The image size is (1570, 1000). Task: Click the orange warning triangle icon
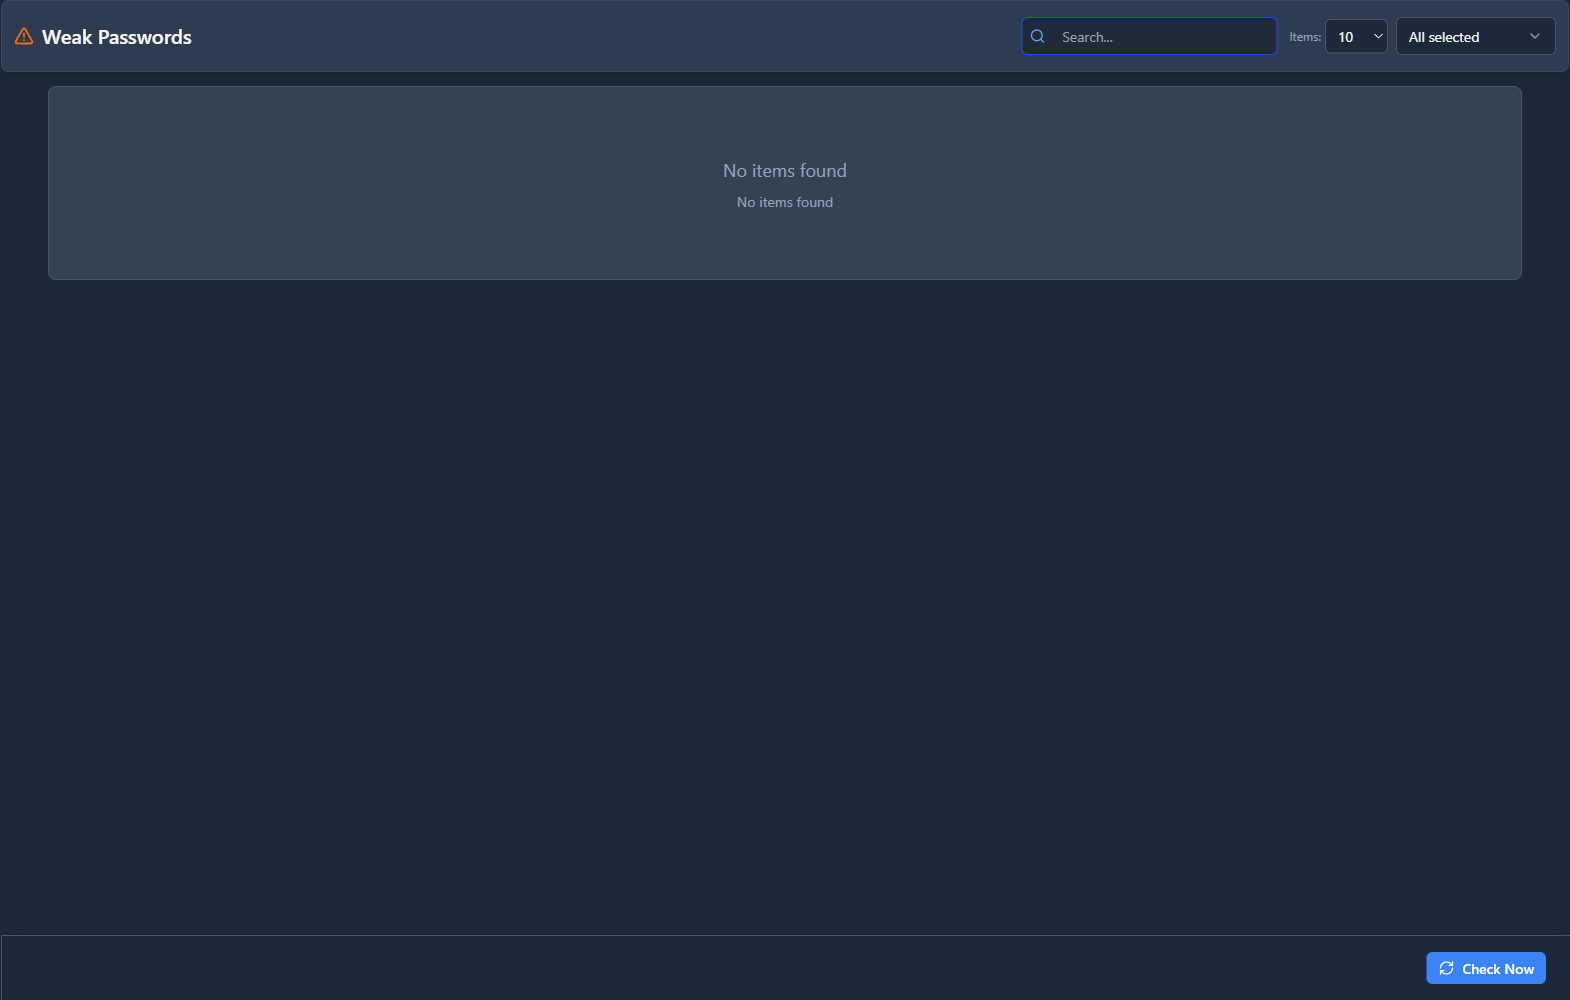coord(24,37)
